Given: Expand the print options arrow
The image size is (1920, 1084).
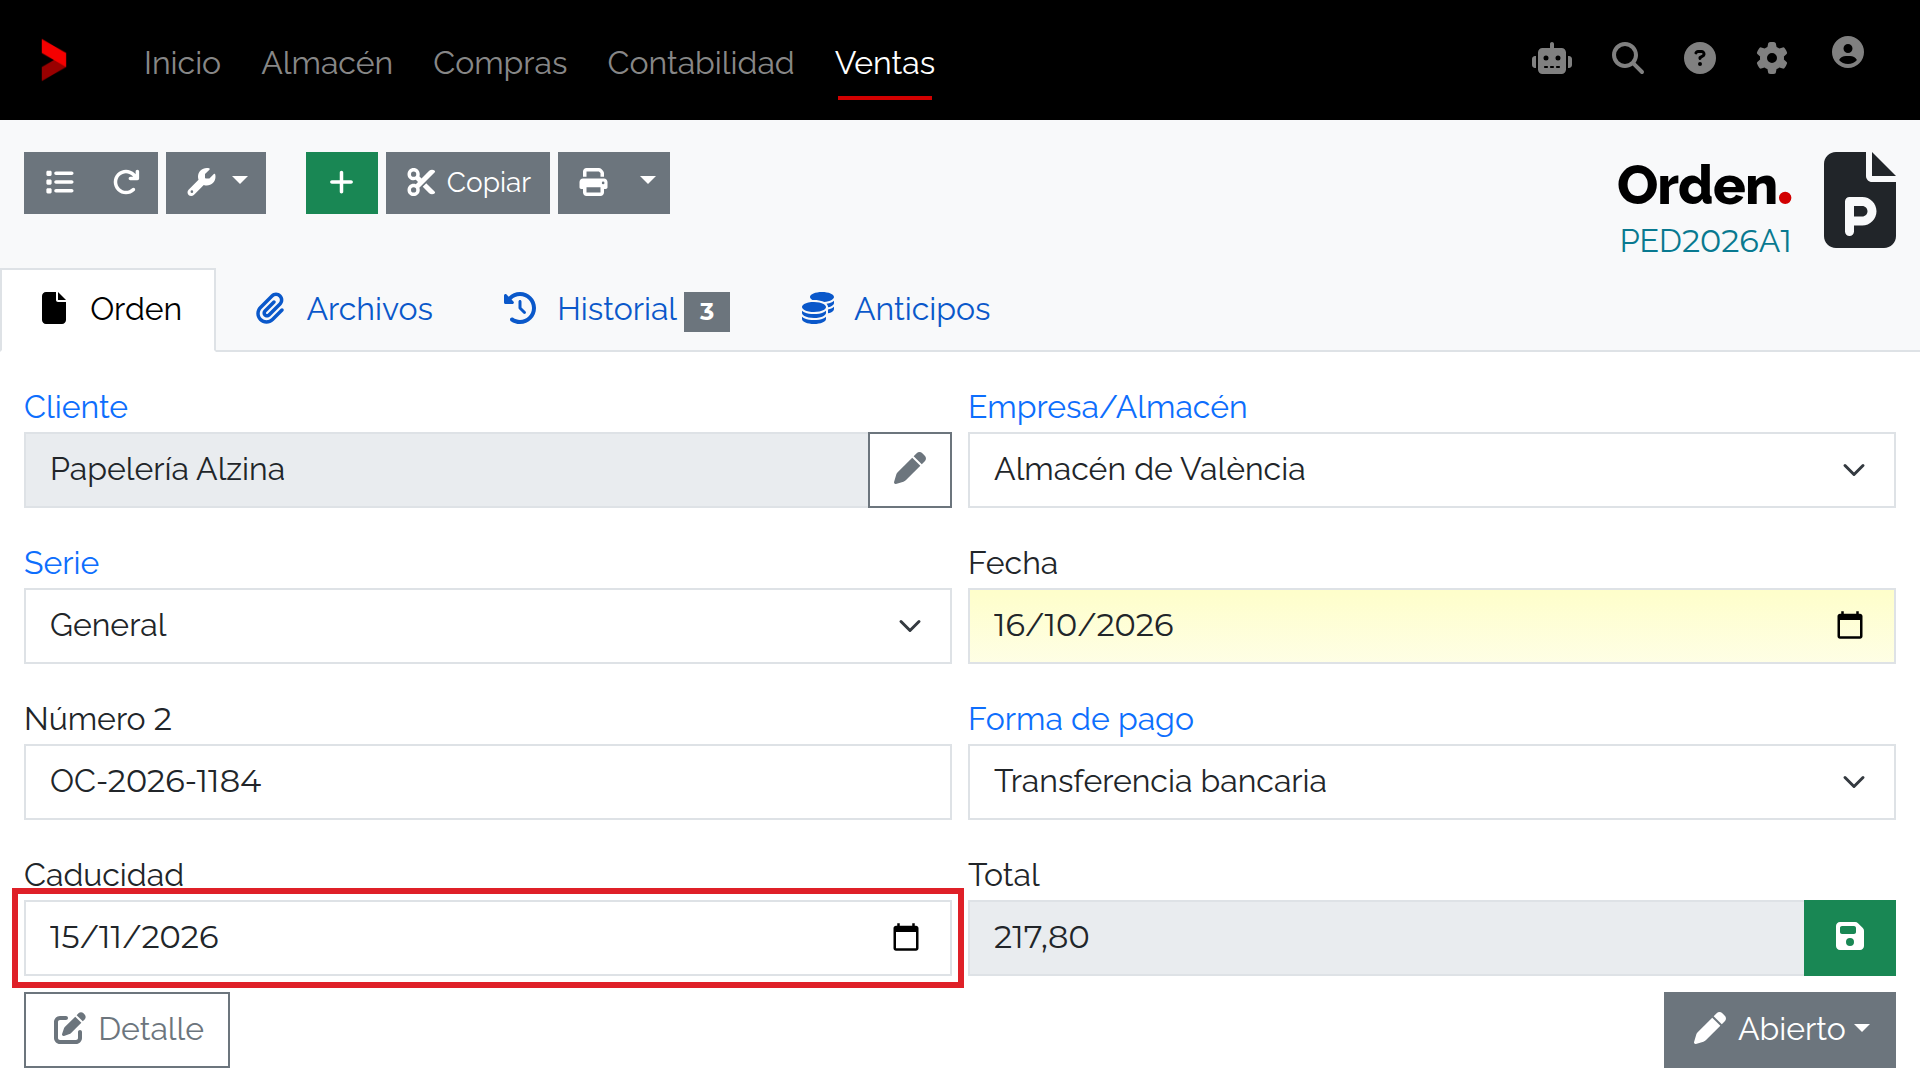Looking at the screenshot, I should pos(648,182).
